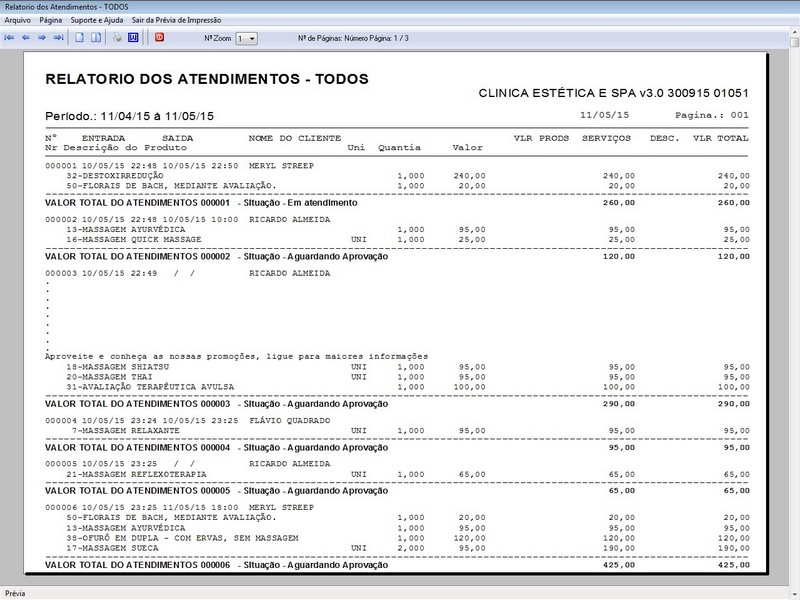
Task: Click 'VALOR TOTAL DO ATENDIMENTOS 000002' line
Action: coord(397,257)
